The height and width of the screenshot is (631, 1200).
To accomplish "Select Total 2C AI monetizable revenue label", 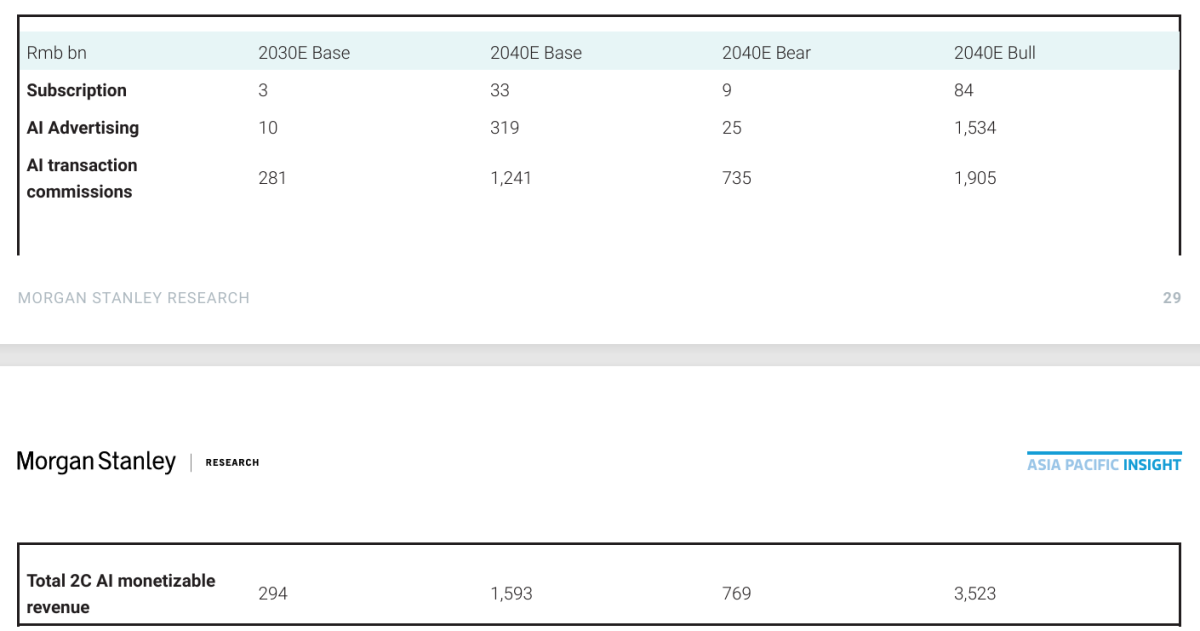I will point(121,594).
